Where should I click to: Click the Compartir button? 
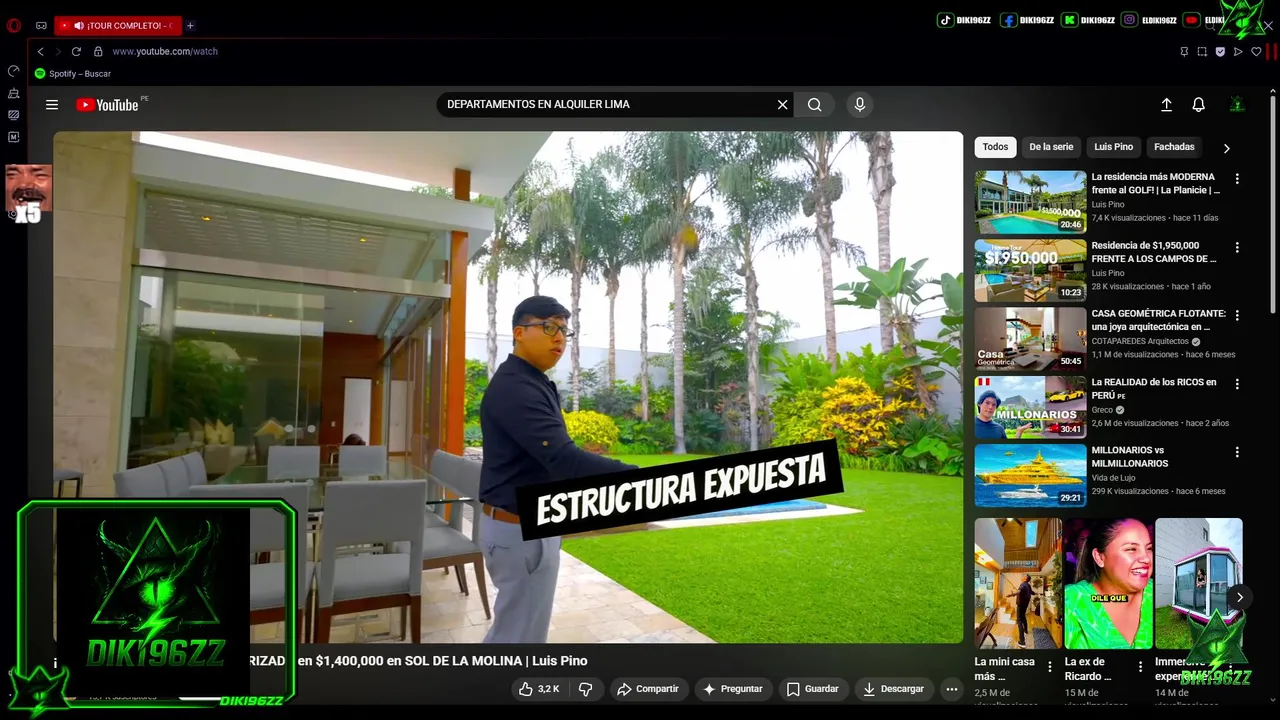(647, 689)
